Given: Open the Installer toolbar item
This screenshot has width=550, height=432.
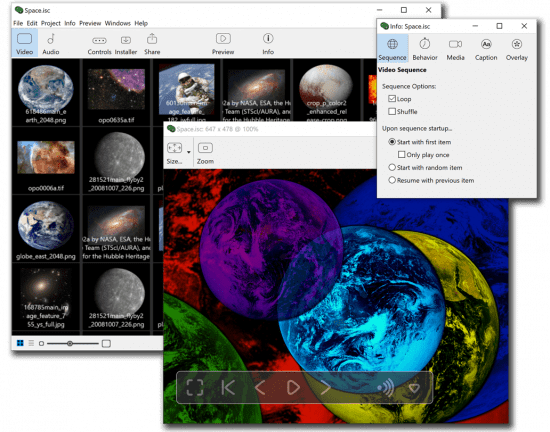Looking at the screenshot, I should 126,45.
